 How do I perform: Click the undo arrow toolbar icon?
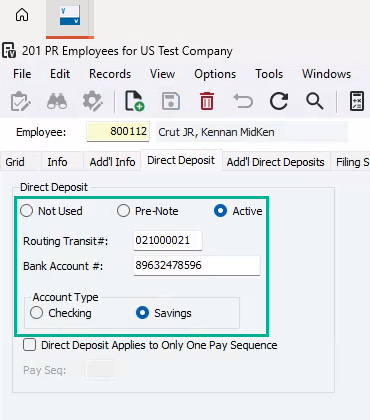click(243, 101)
